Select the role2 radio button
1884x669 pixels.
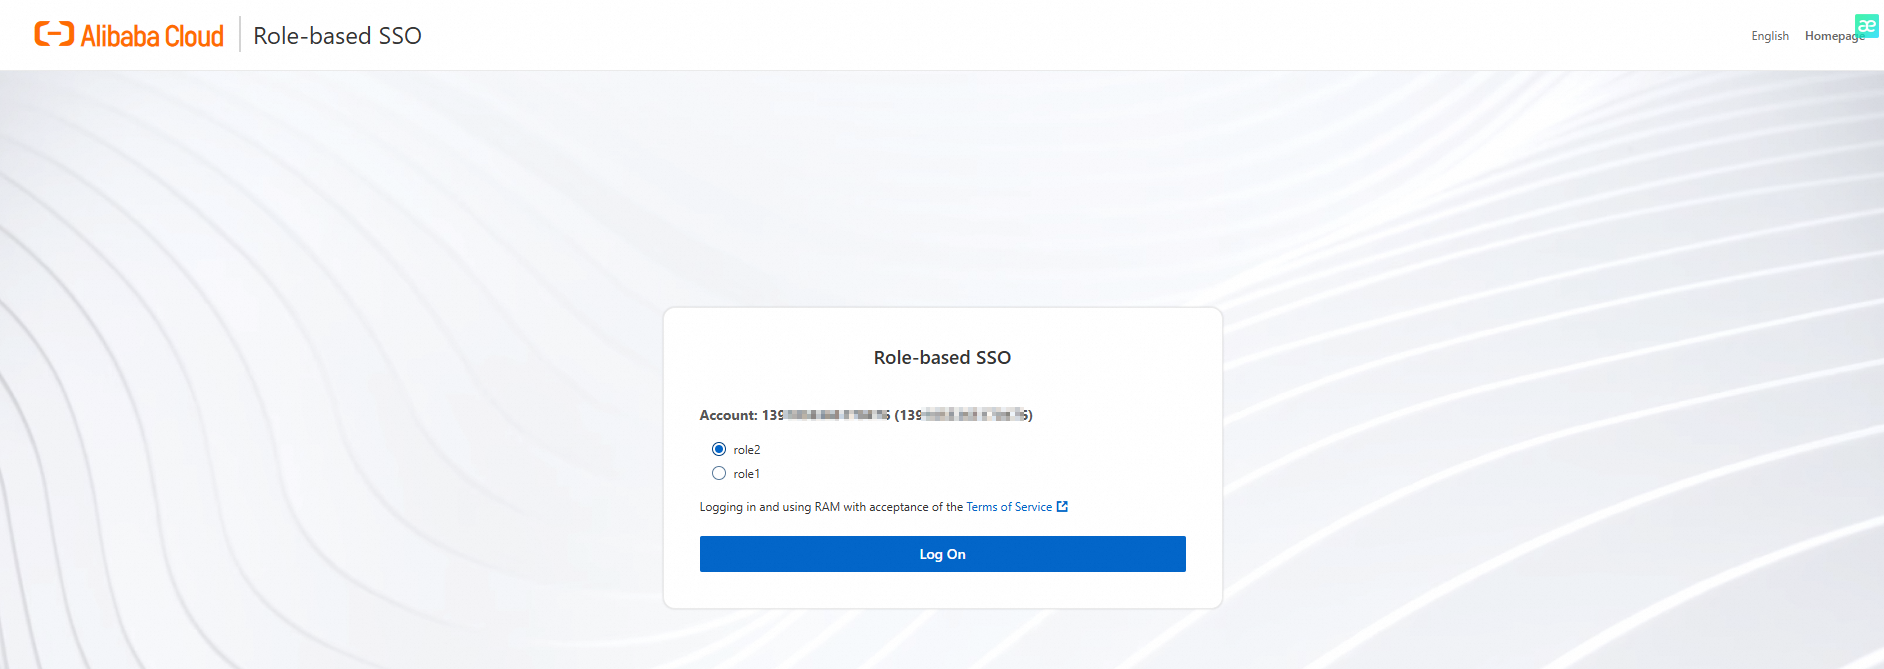pos(719,449)
